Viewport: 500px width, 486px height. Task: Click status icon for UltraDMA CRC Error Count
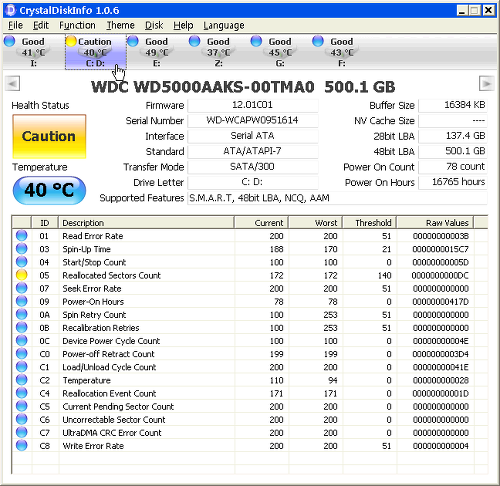pos(22,433)
